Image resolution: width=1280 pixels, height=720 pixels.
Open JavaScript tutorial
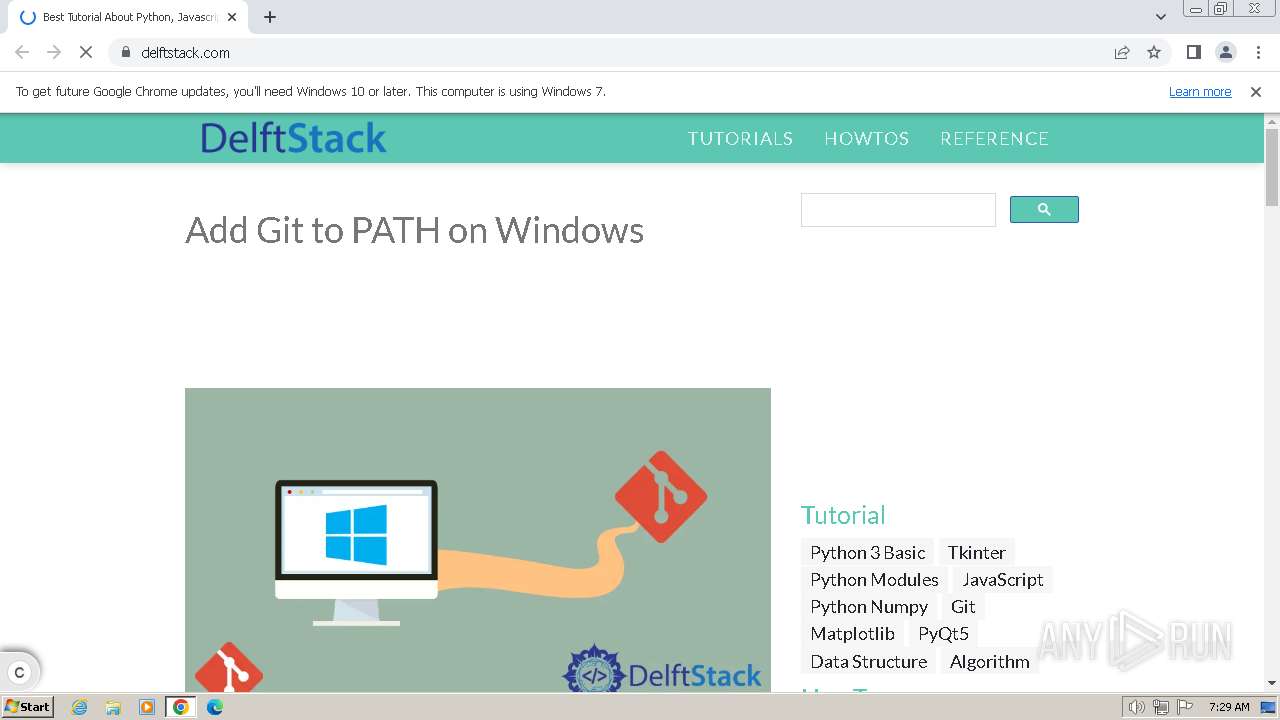click(x=1002, y=580)
